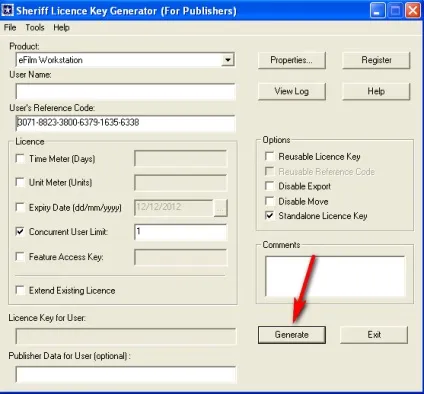Enable the Feature Access Key checkbox
424x394 pixels.
pos(20,257)
